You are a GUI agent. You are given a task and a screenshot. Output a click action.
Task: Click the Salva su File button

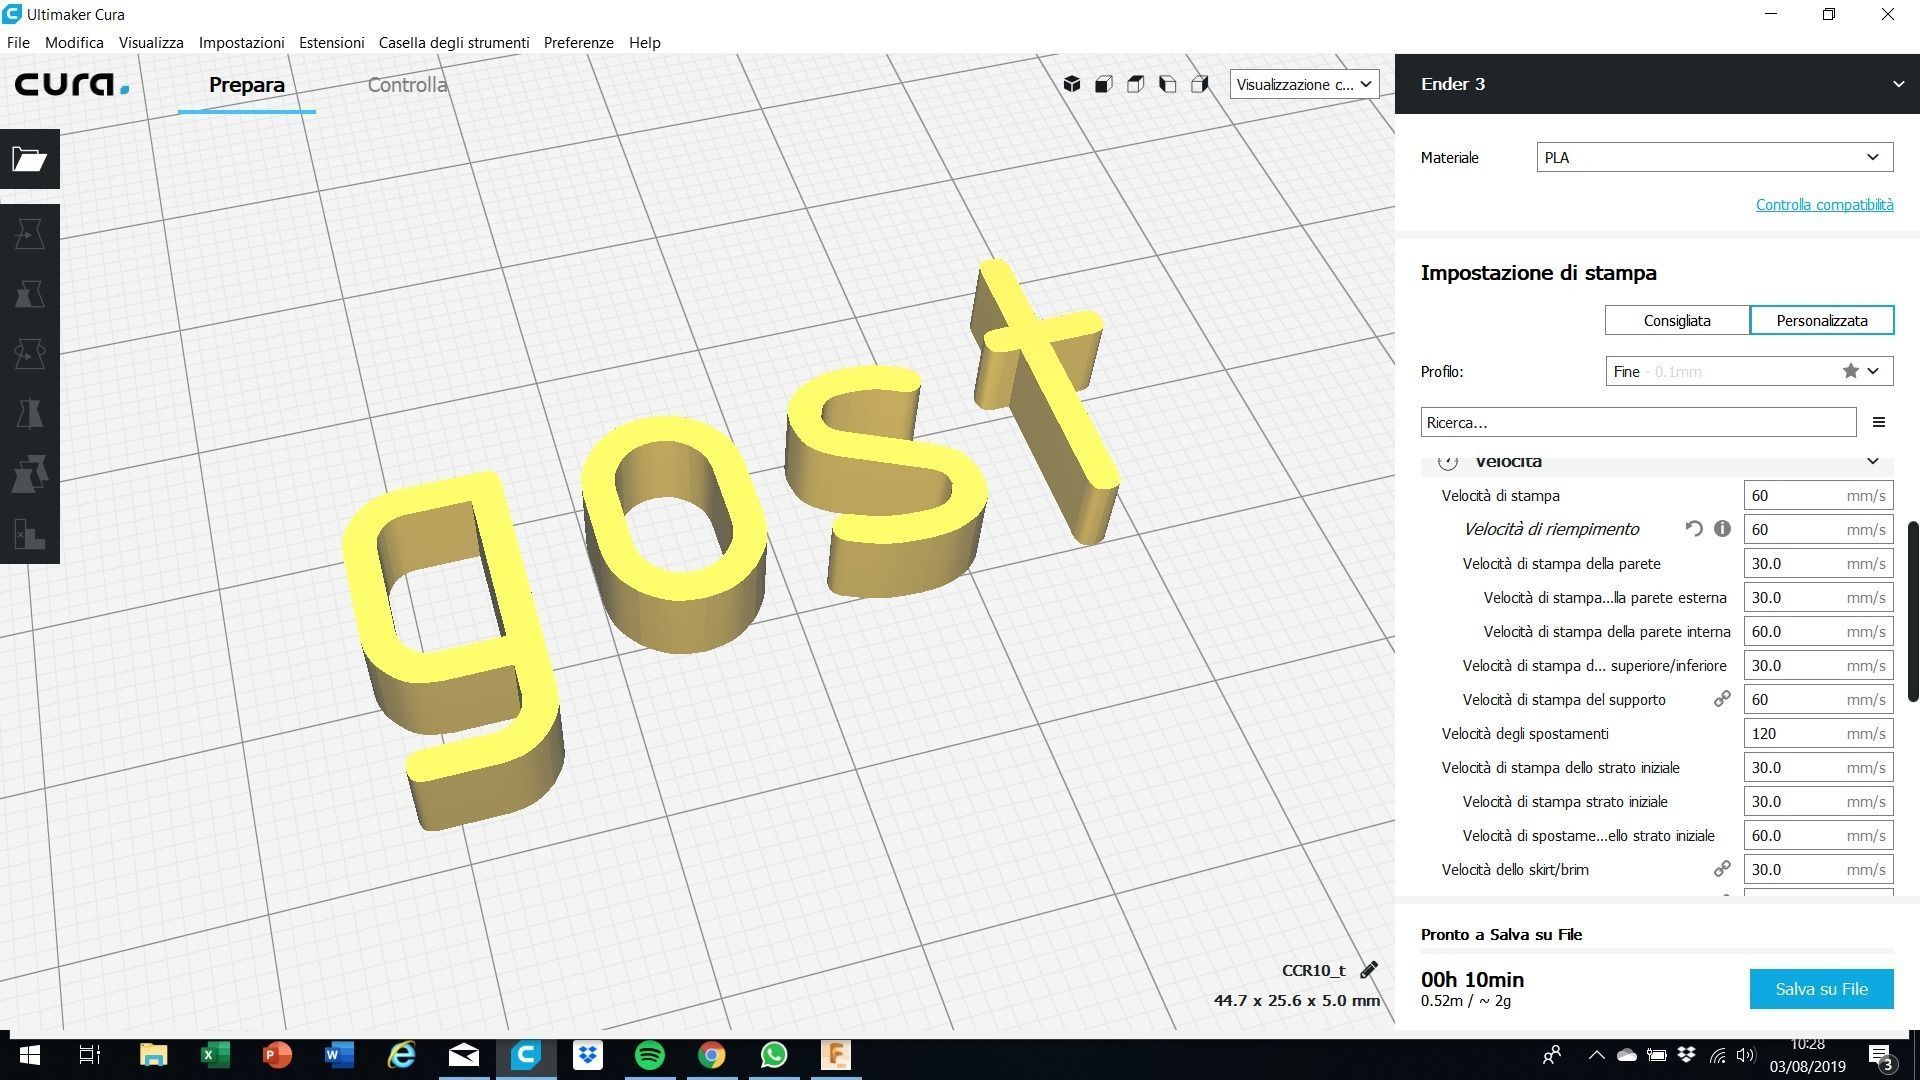[x=1821, y=989]
